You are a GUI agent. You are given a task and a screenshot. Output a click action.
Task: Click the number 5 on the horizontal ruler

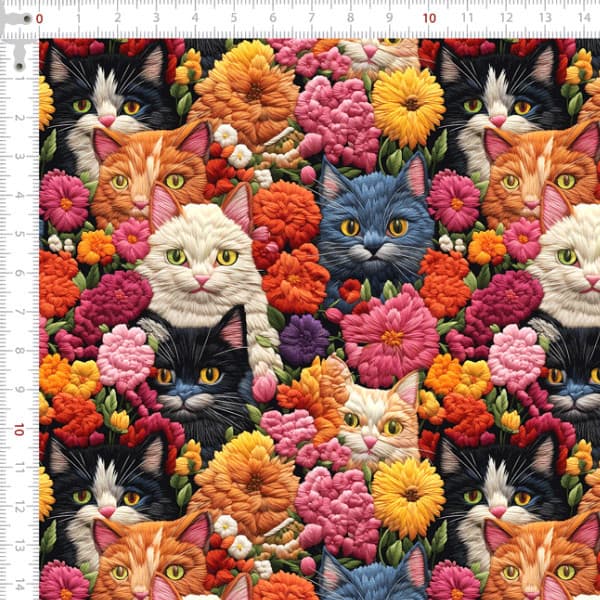(x=234, y=18)
